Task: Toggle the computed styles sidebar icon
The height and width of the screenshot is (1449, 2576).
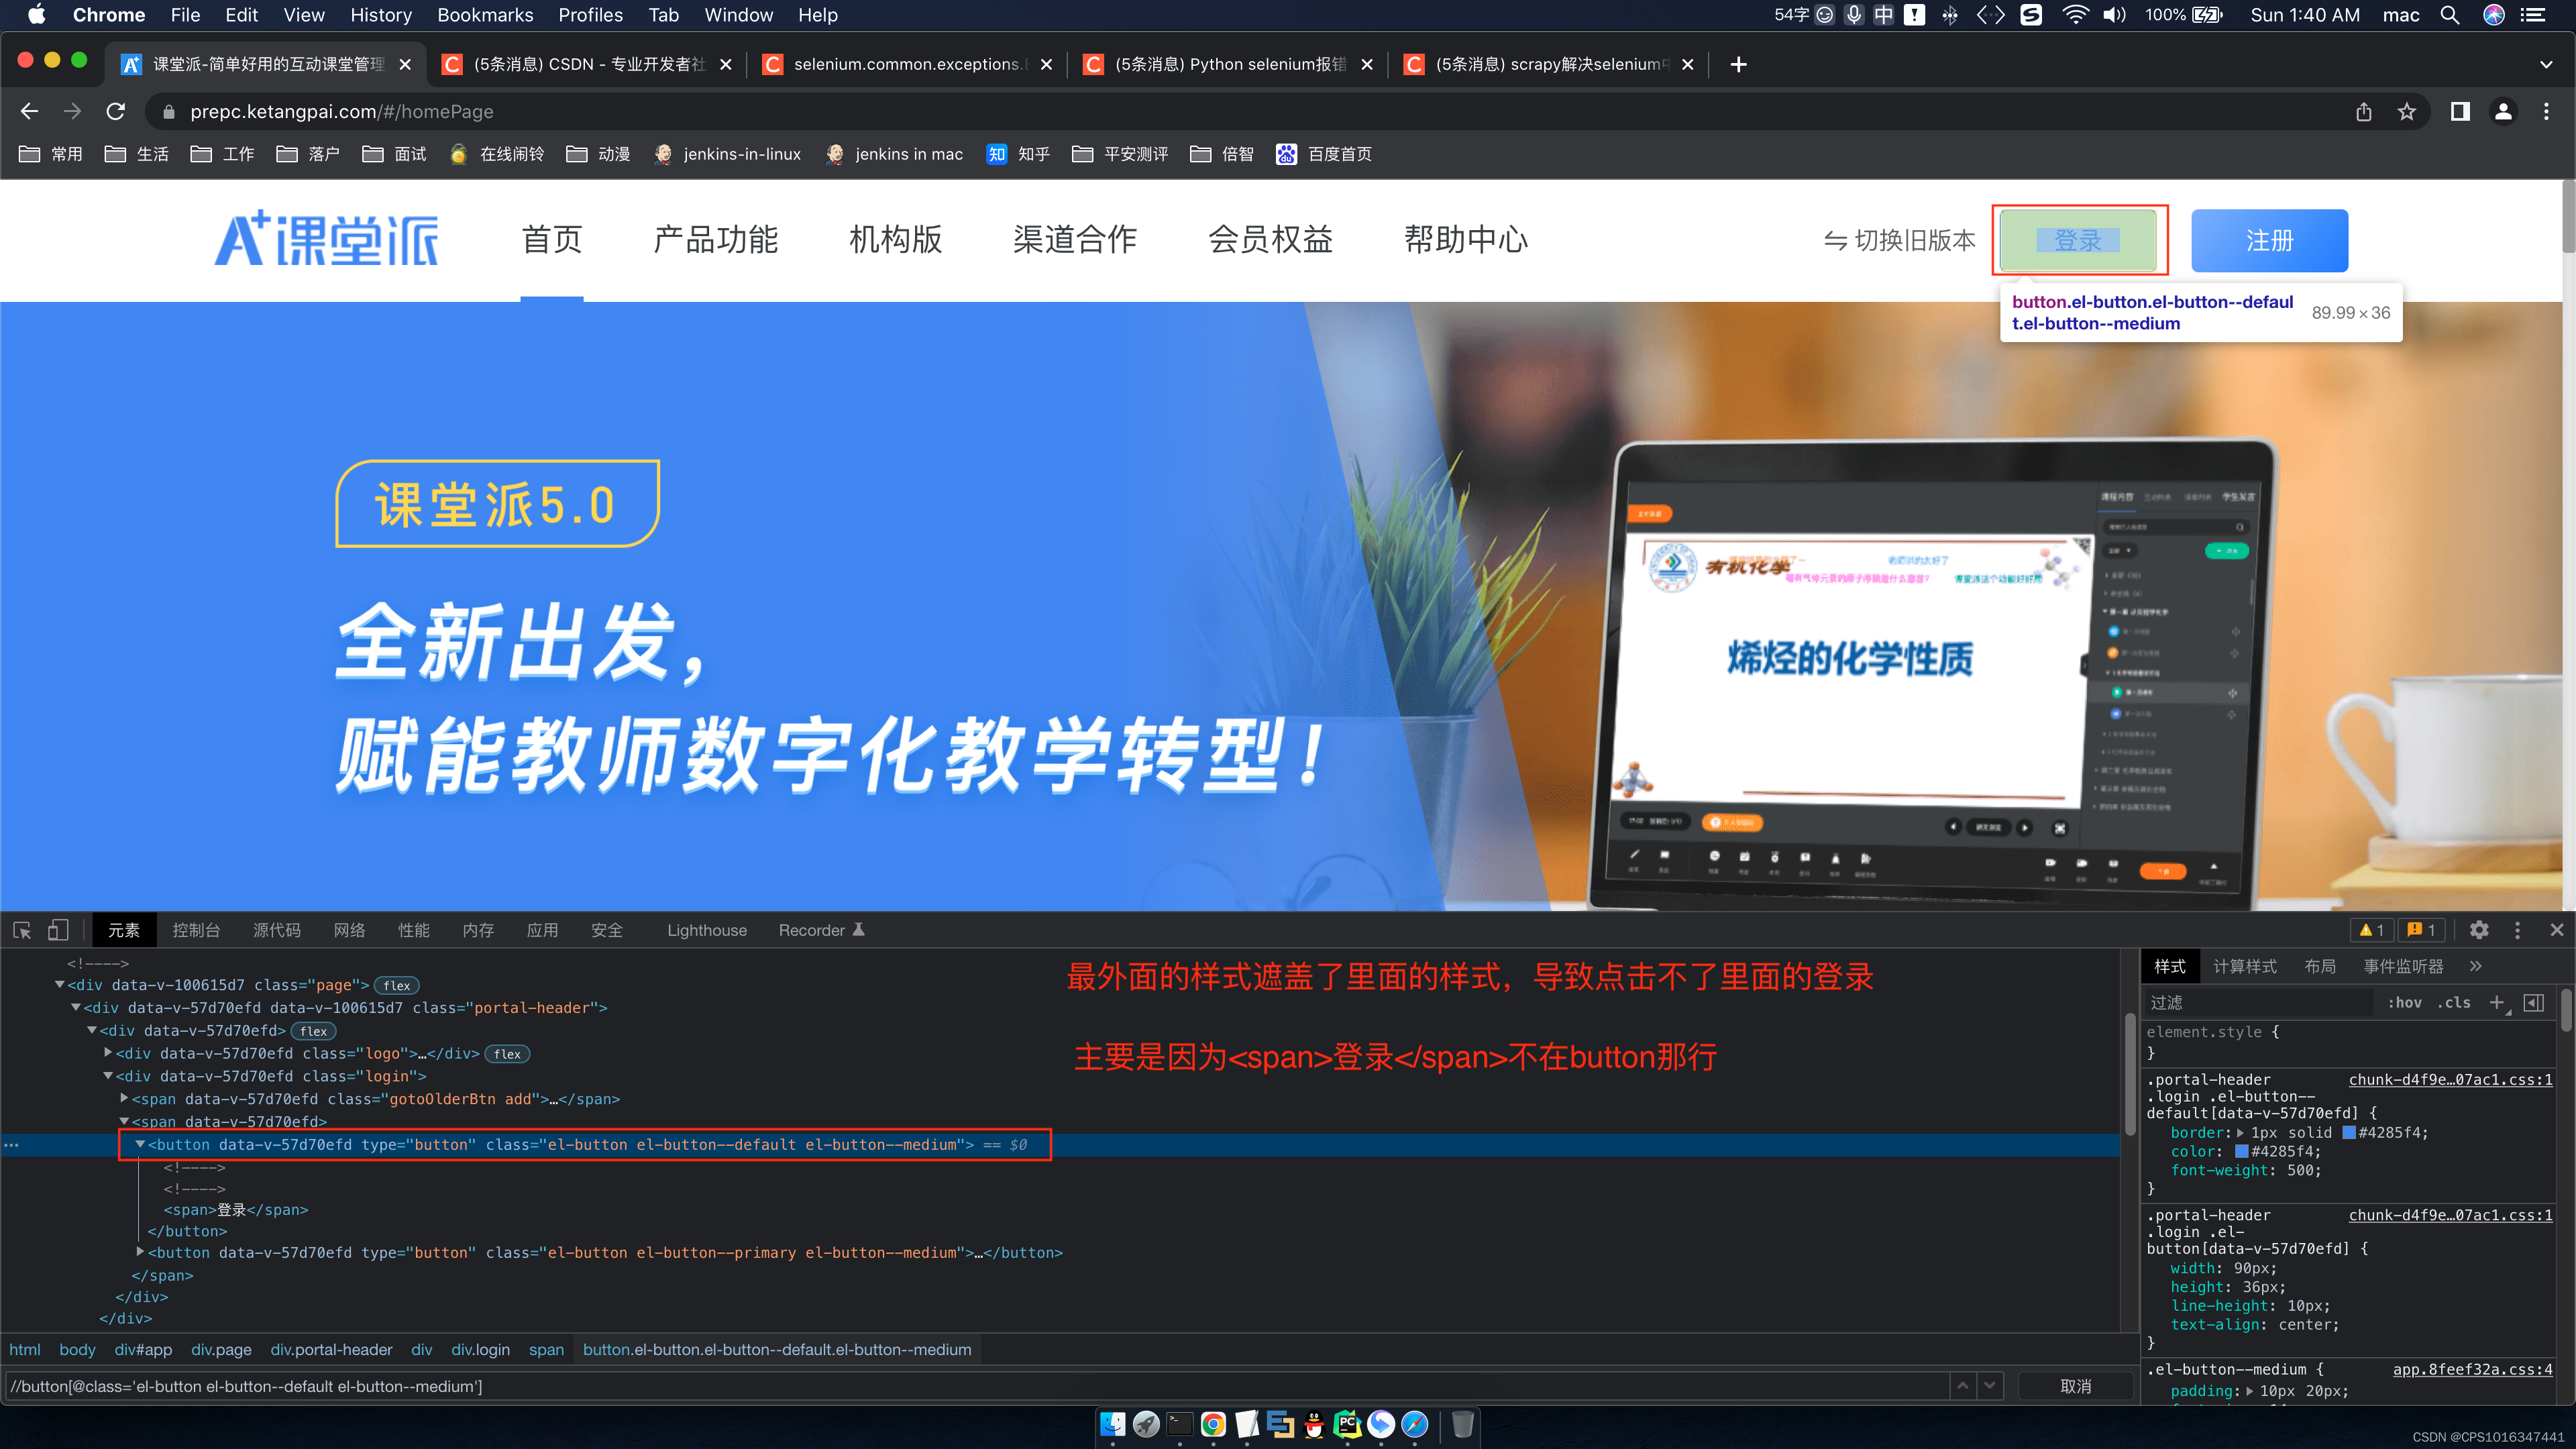Action: pos(2534,1002)
